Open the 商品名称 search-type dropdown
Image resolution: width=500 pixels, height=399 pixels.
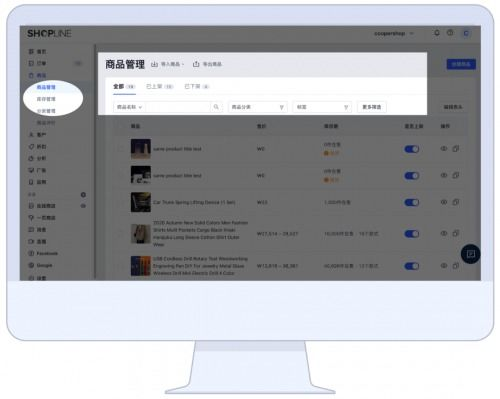(129, 107)
